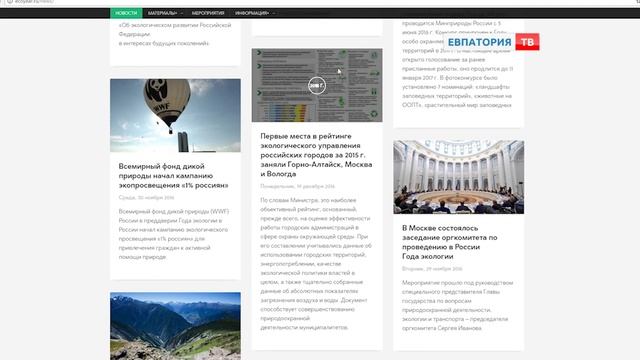This screenshot has width=640, height=360.
Task: Click the text 'в интересах будущих поколений'
Action: coord(164,43)
